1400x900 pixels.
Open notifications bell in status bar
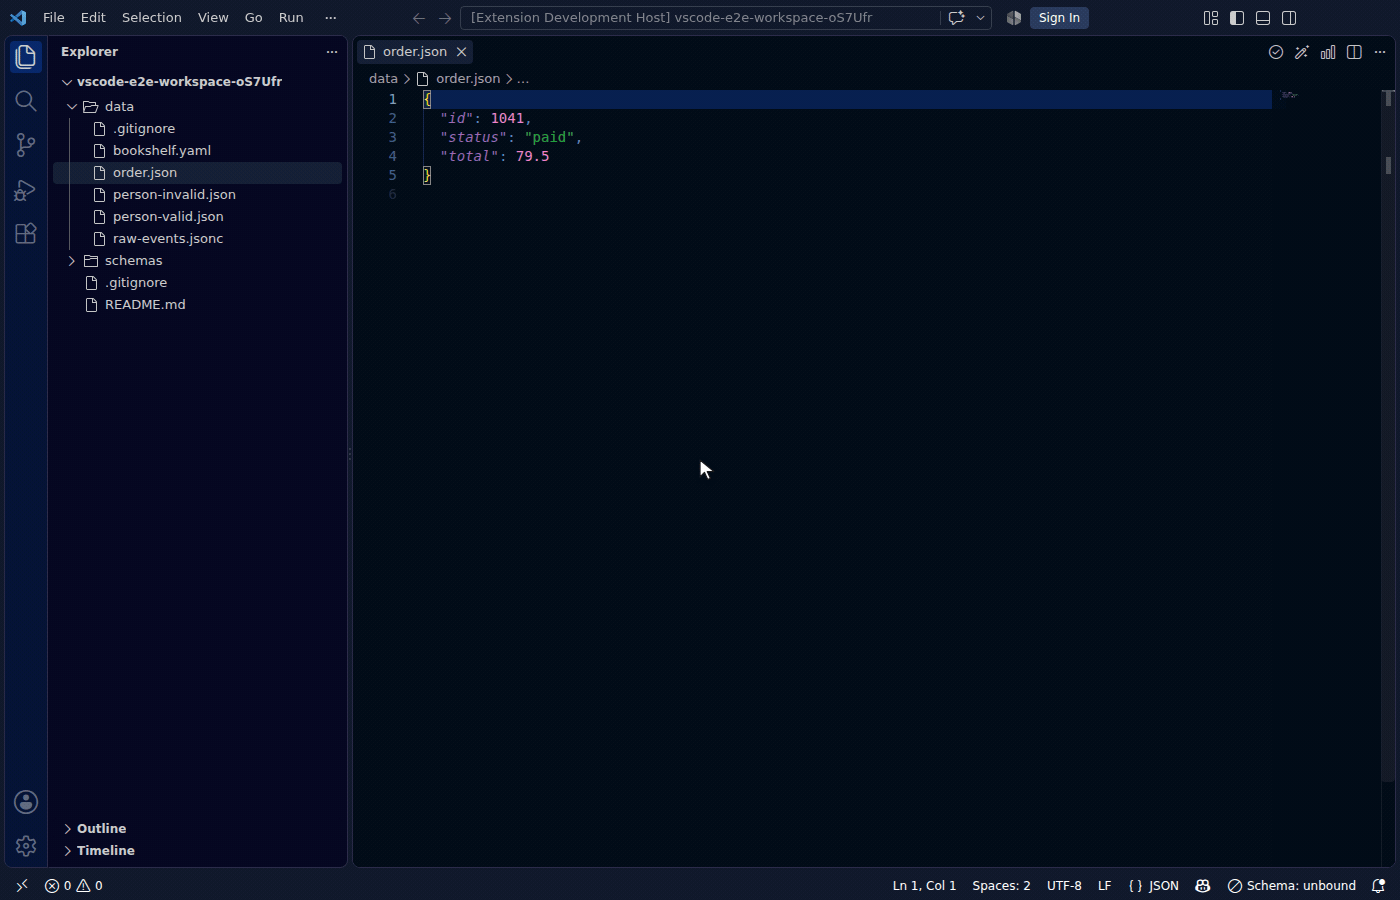1378,886
